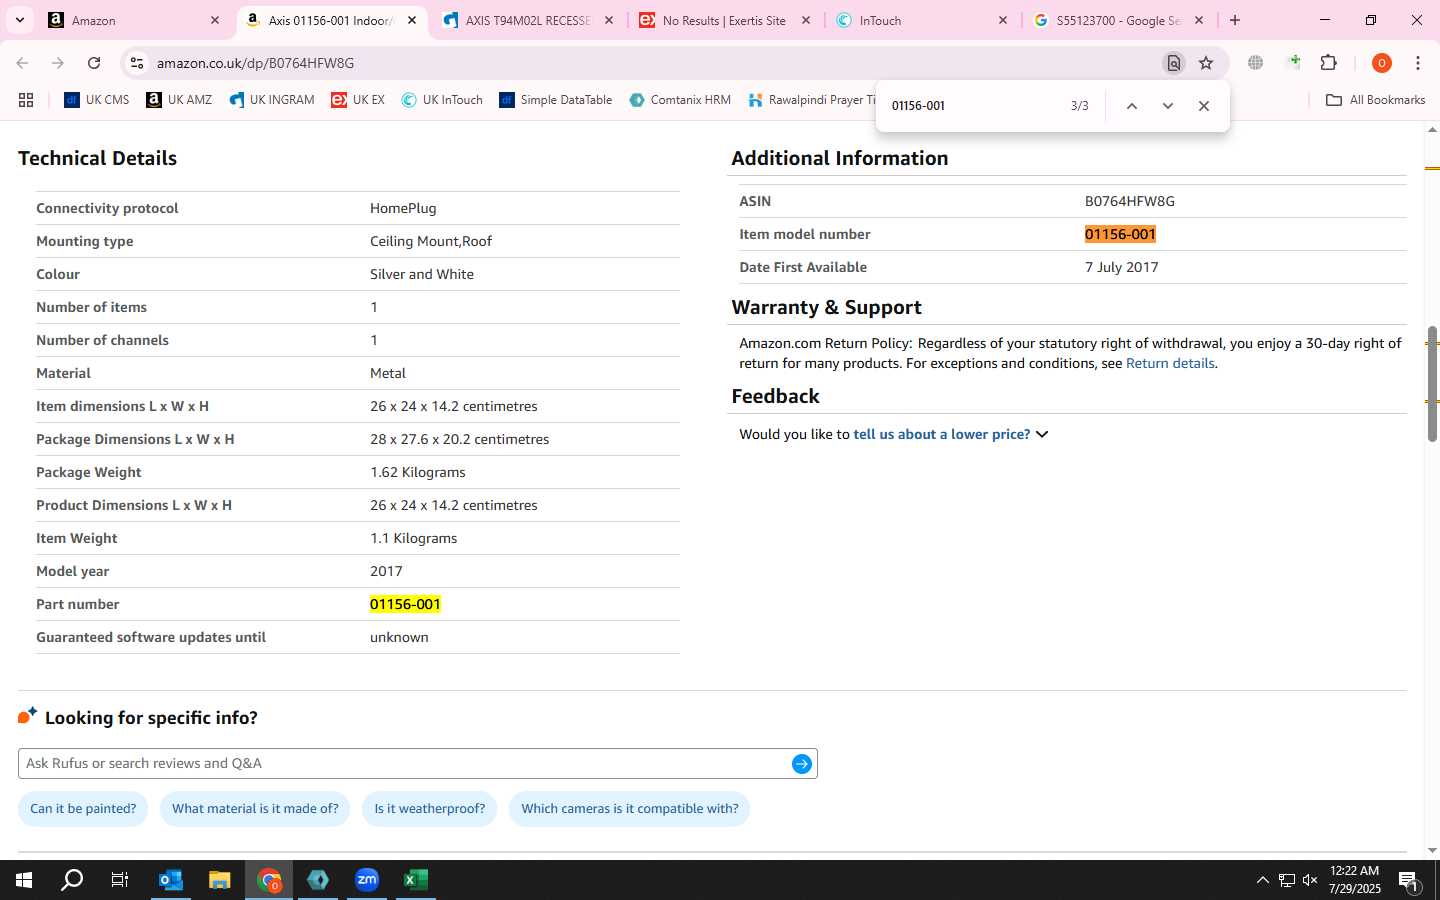Image resolution: width=1440 pixels, height=900 pixels.
Task: Open UK AMZ bookmark
Action: [179, 100]
